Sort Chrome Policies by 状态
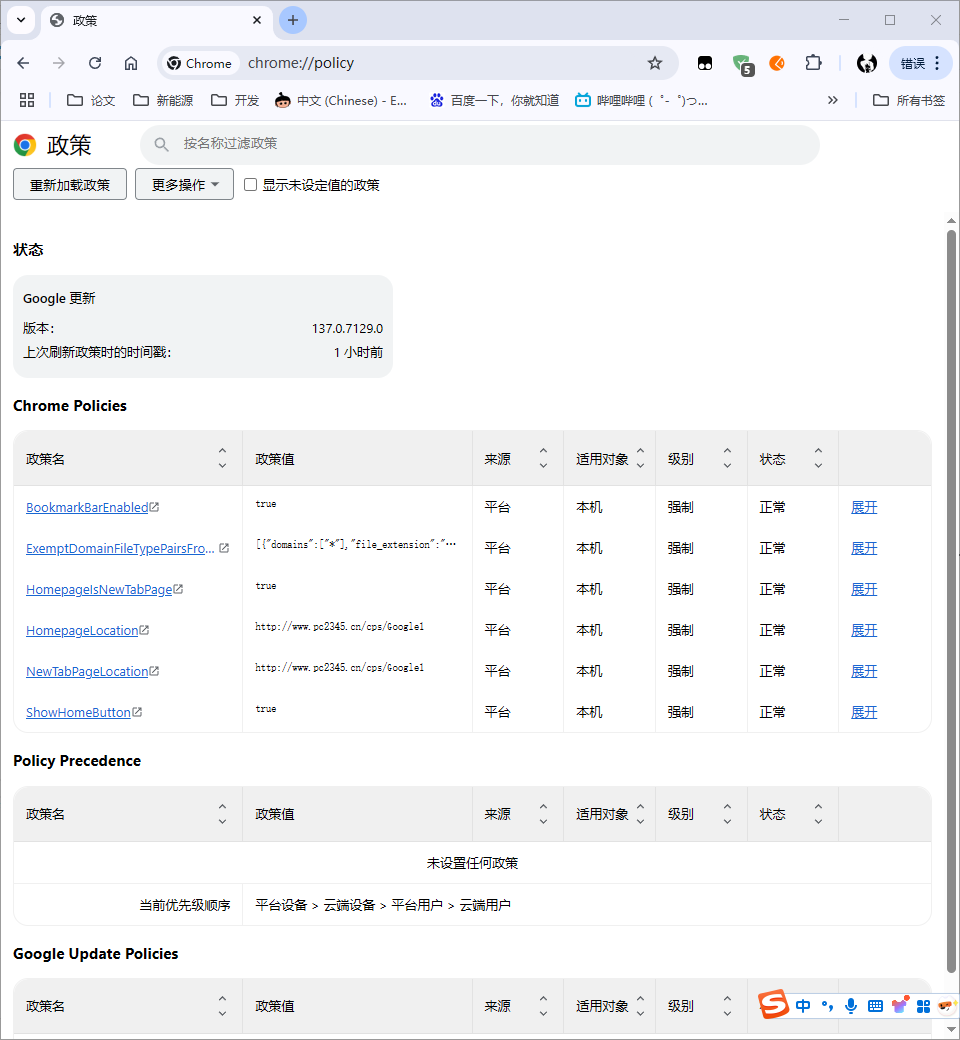The image size is (960, 1040). (818, 458)
